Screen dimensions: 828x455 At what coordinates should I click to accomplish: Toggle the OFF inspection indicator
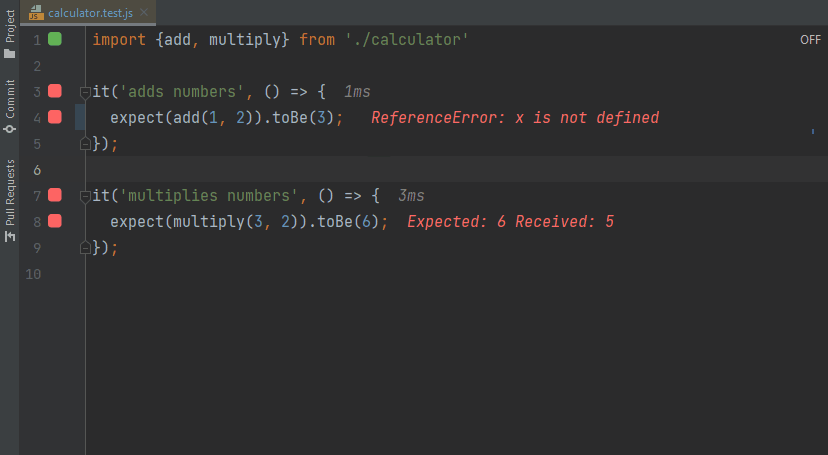click(809, 40)
